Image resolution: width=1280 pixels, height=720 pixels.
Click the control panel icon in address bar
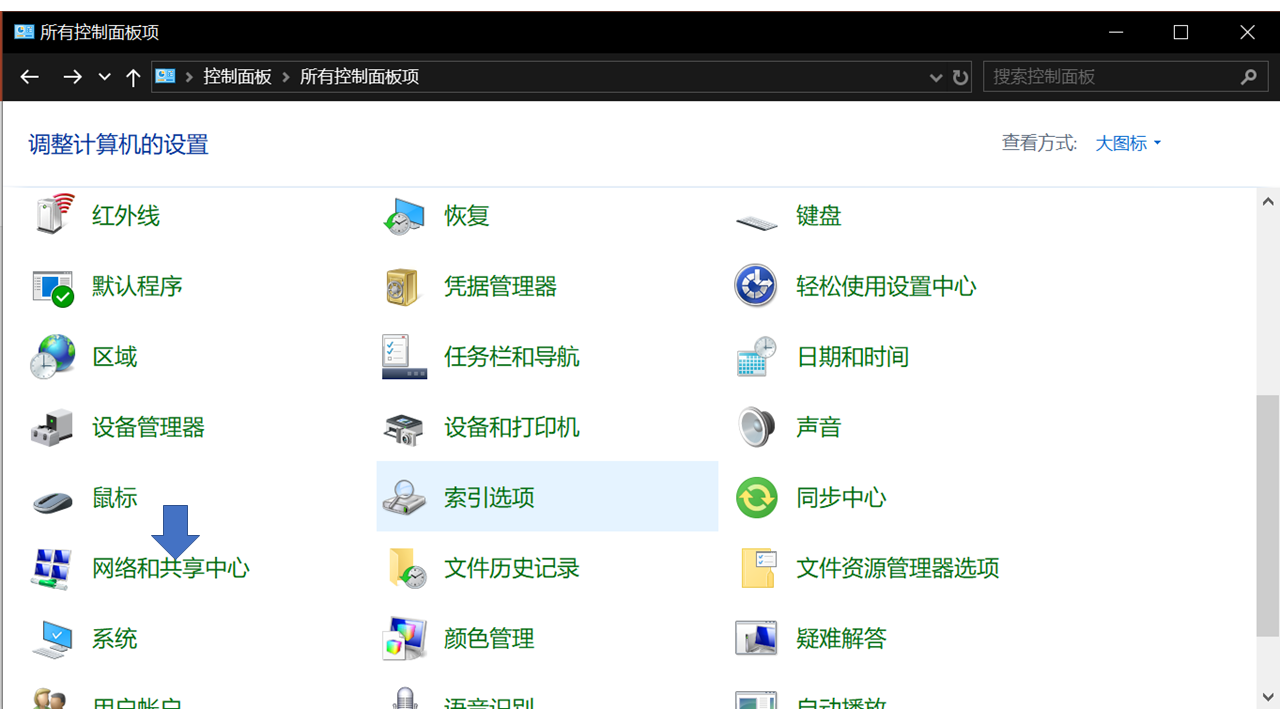point(166,76)
